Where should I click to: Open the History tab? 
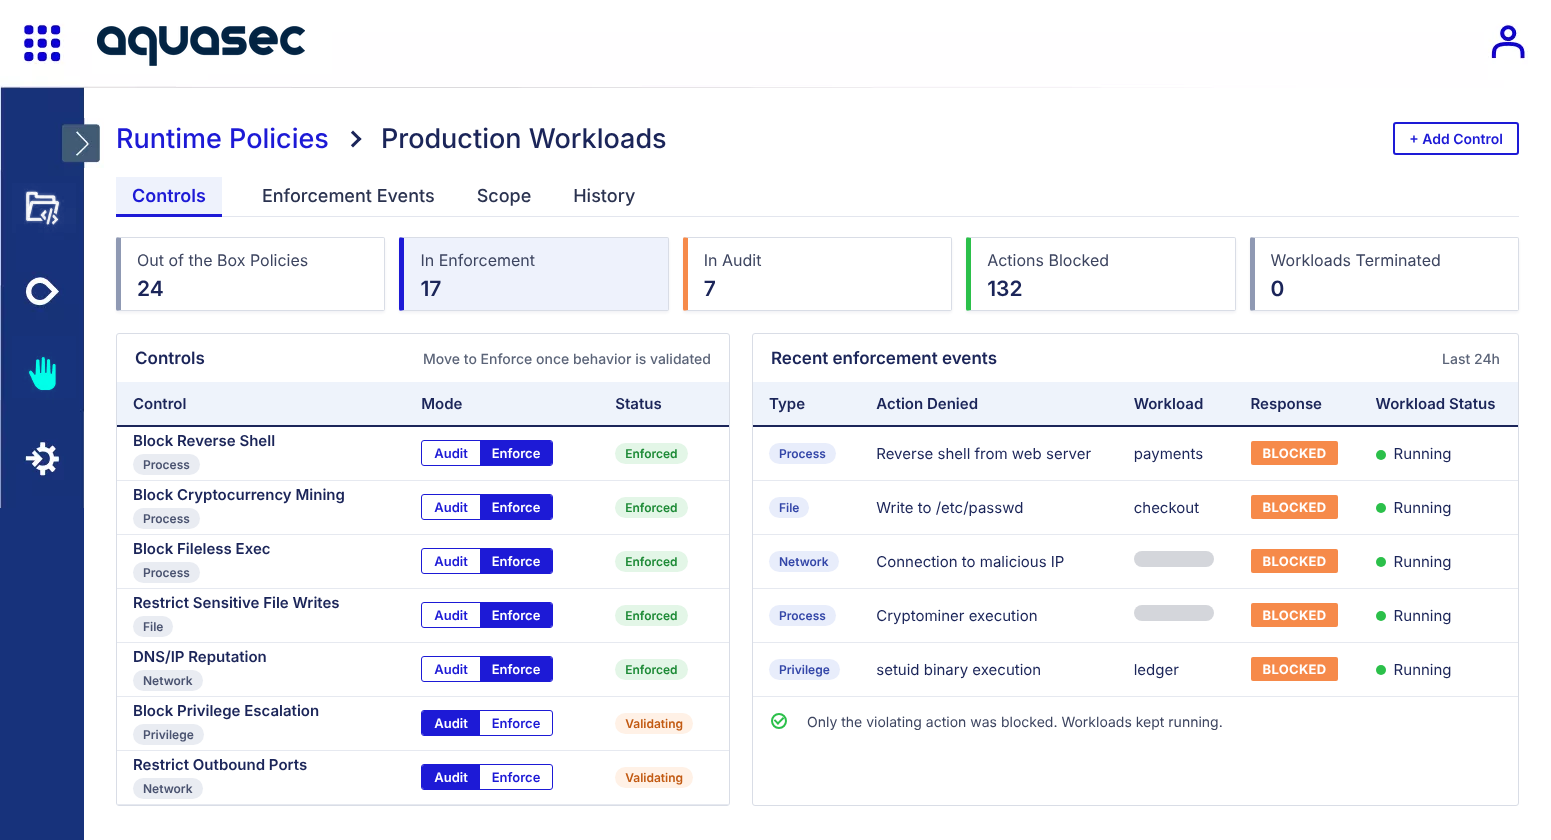(604, 196)
